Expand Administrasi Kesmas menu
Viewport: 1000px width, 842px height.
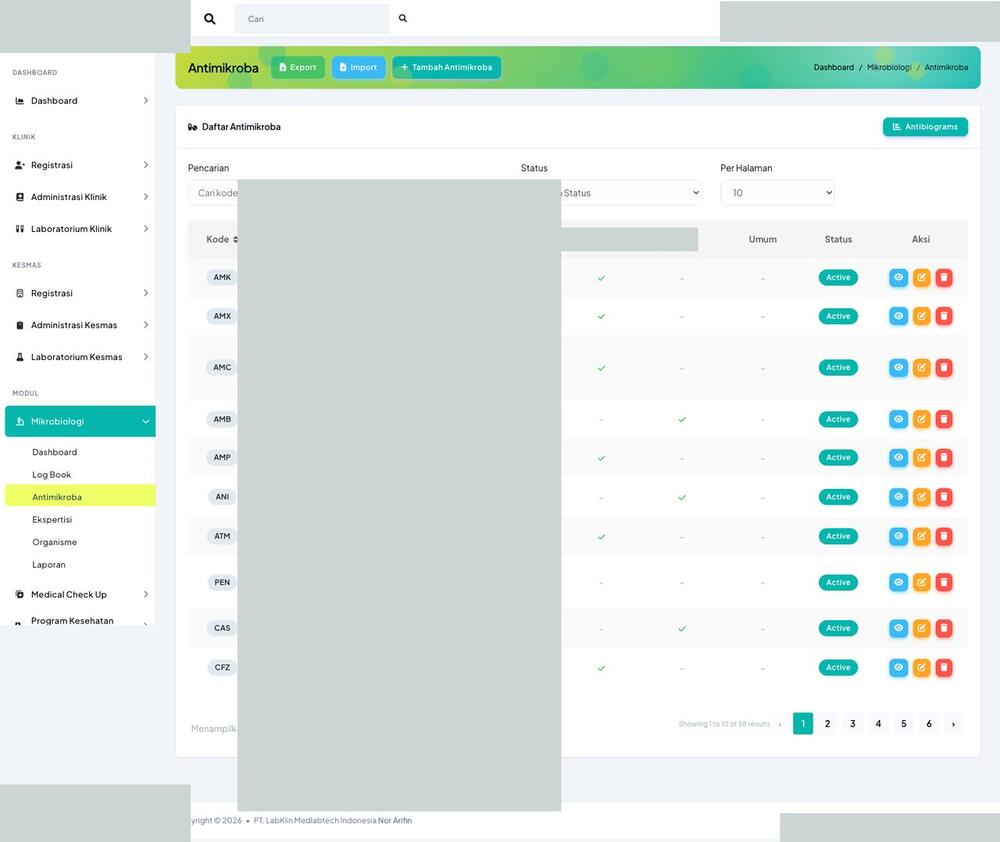click(x=80, y=325)
